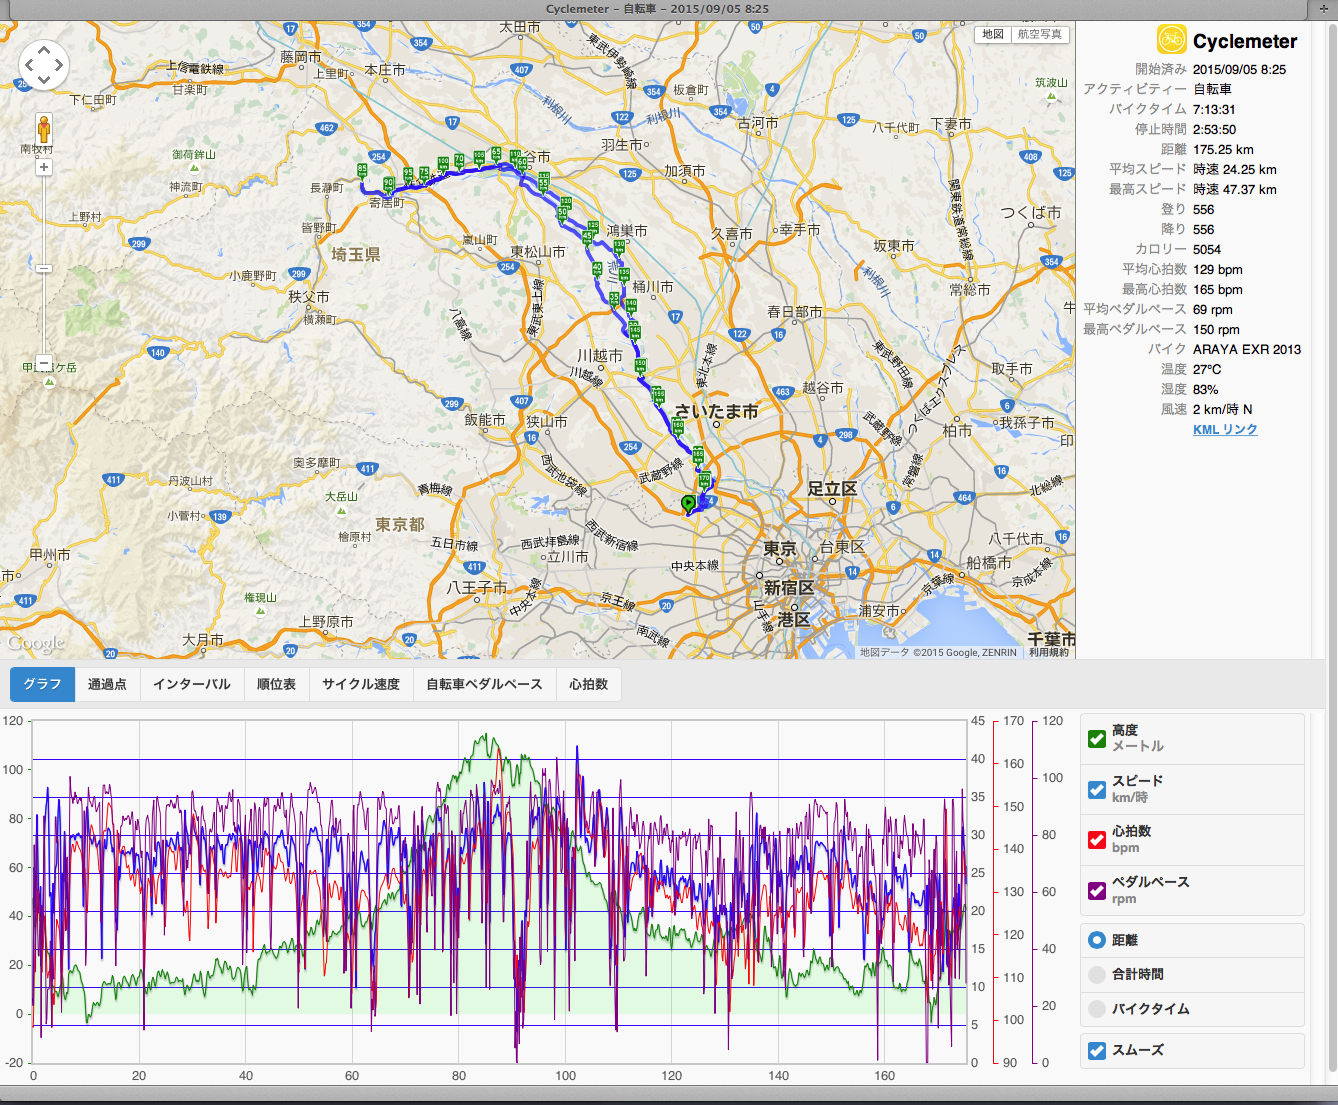This screenshot has width=1338, height=1105.
Task: Switch the map to 航空写真 view
Action: point(1040,34)
